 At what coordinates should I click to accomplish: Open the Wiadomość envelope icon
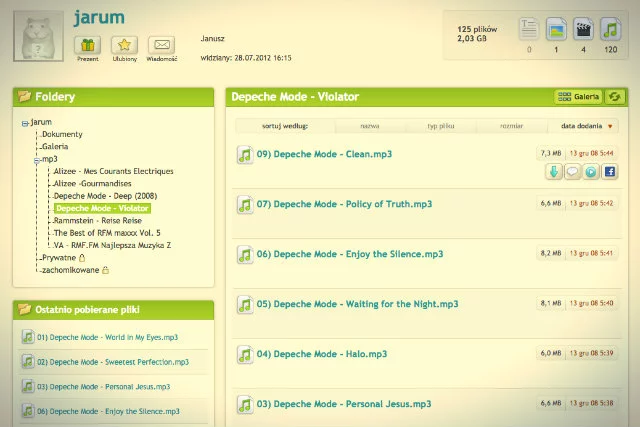tap(162, 45)
